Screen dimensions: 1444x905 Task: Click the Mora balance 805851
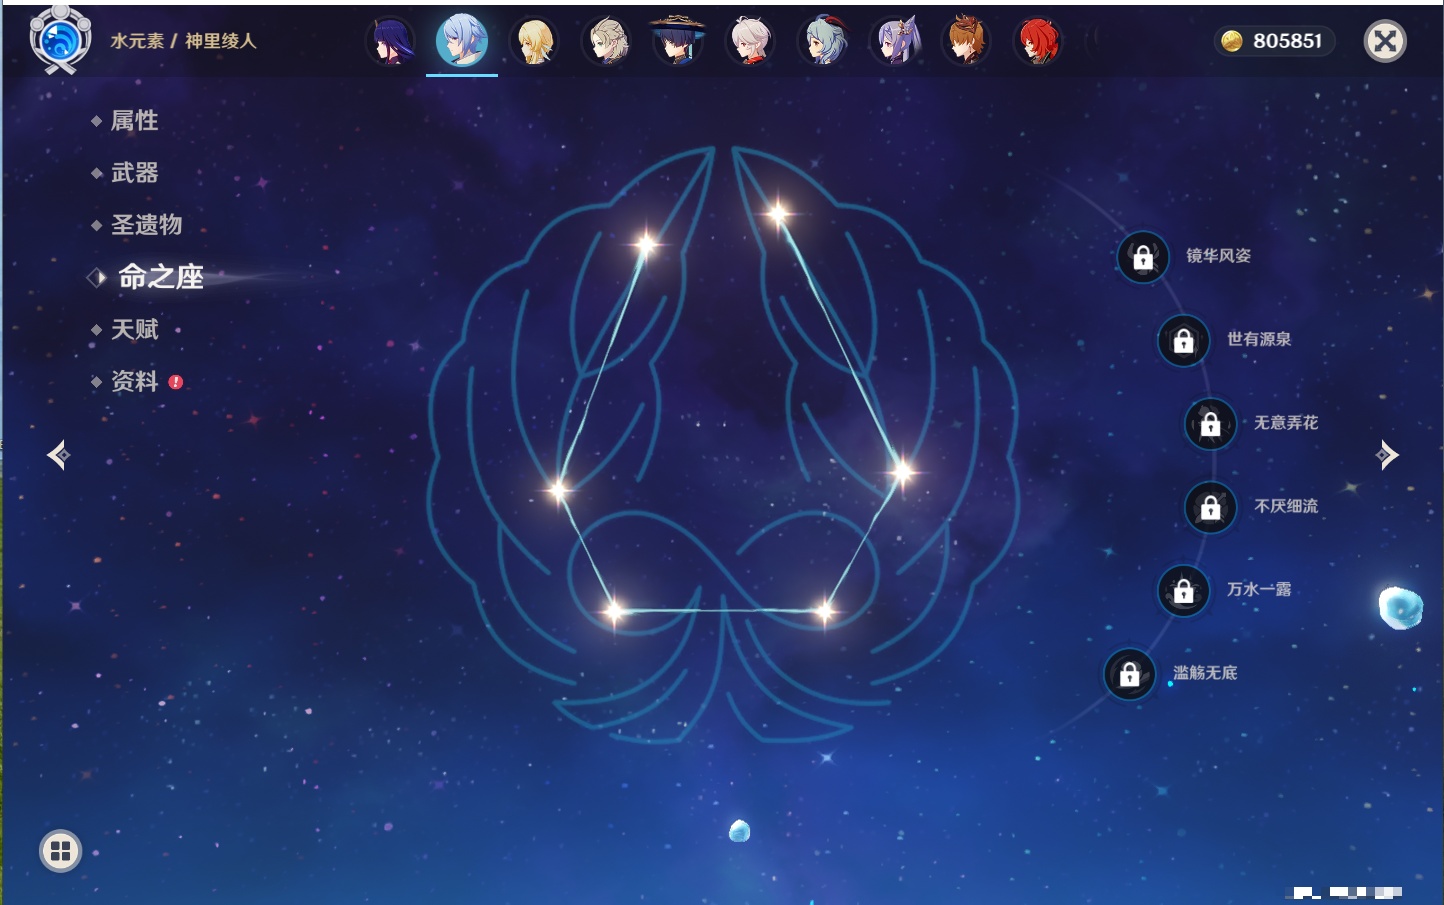point(1287,41)
